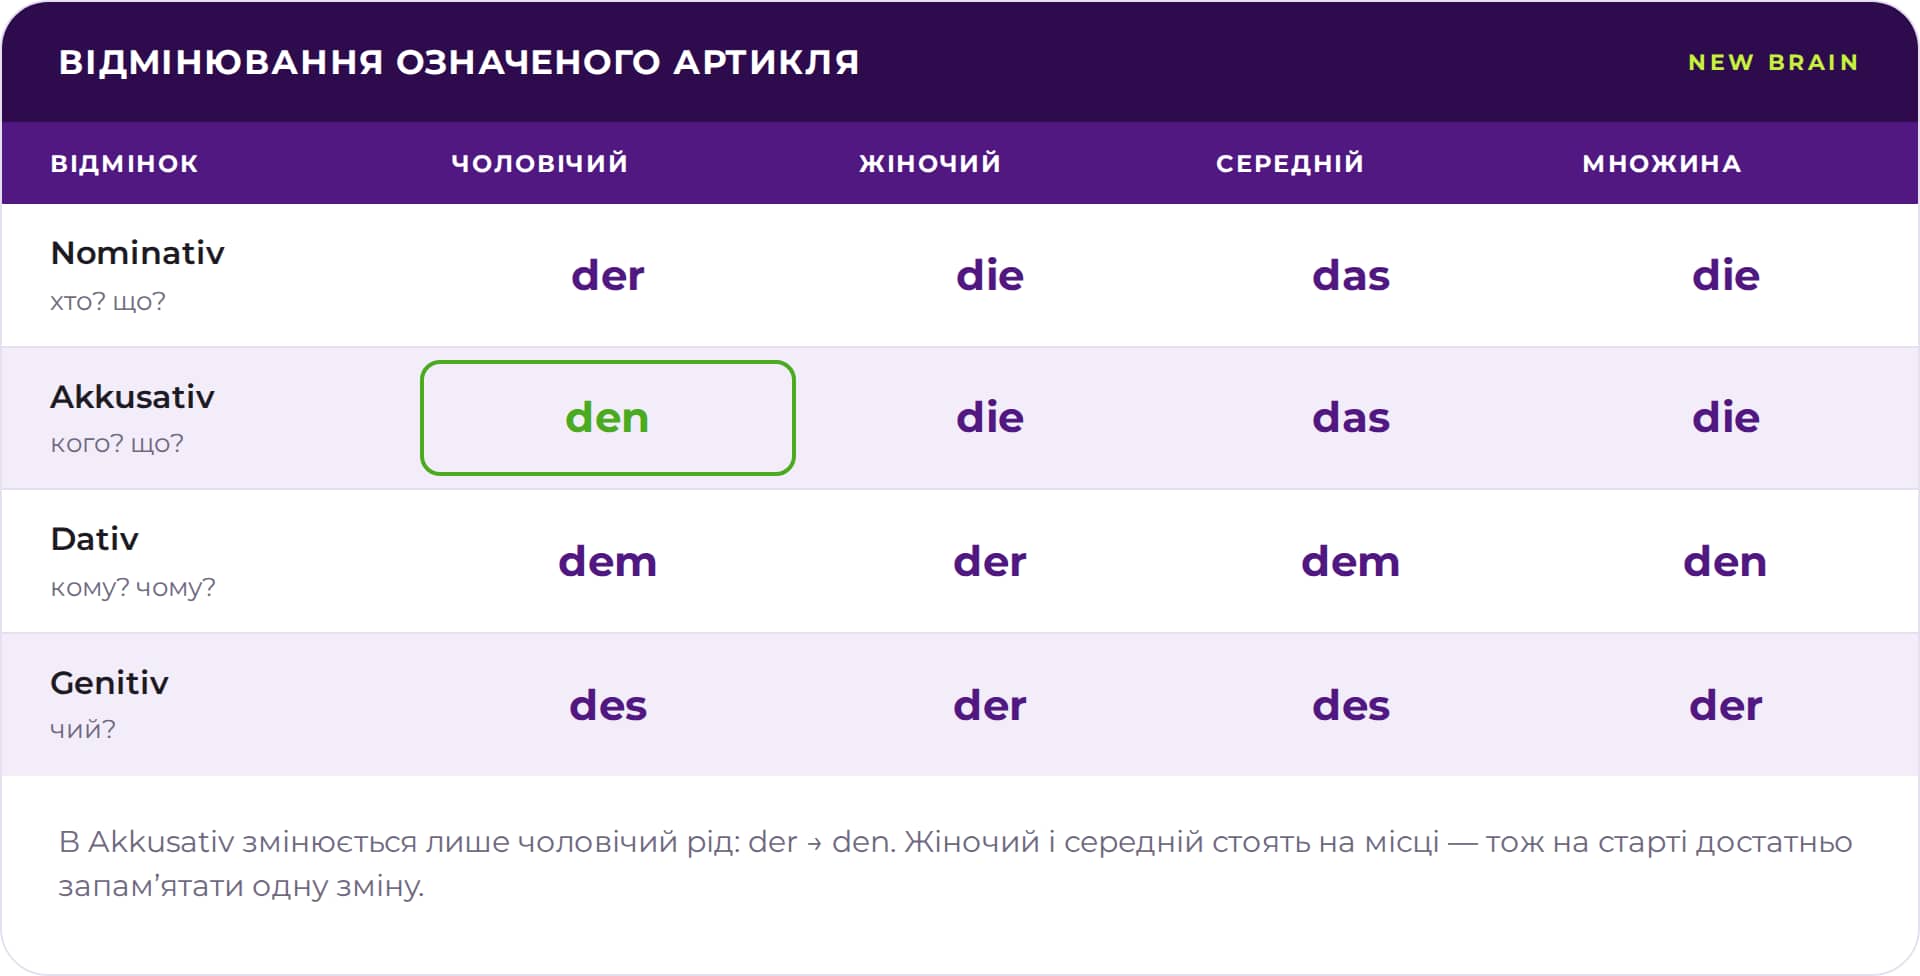Click 'des' in the Genitiv masculine cell
Viewport: 1920px width, 976px height.
point(608,705)
